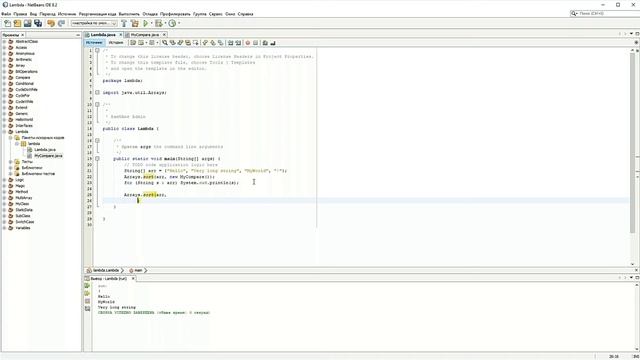This screenshot has width=640, height=360.
Task: Open the configuration combo box in toolbar
Action: pyautogui.click(x=94, y=23)
